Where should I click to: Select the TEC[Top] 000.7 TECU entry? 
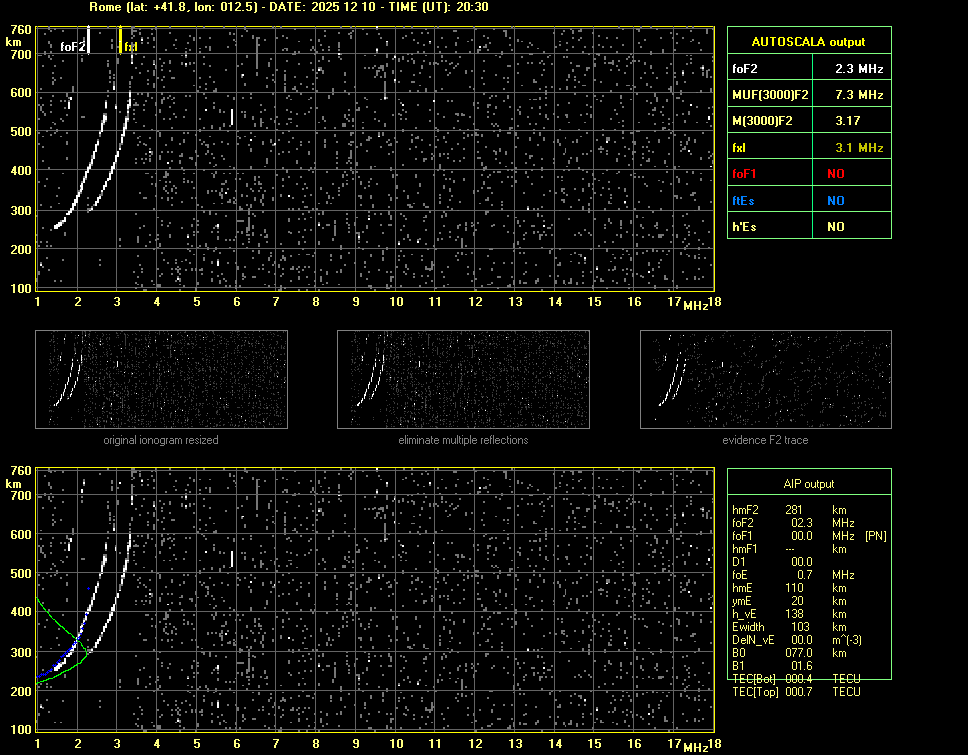[x=797, y=692]
